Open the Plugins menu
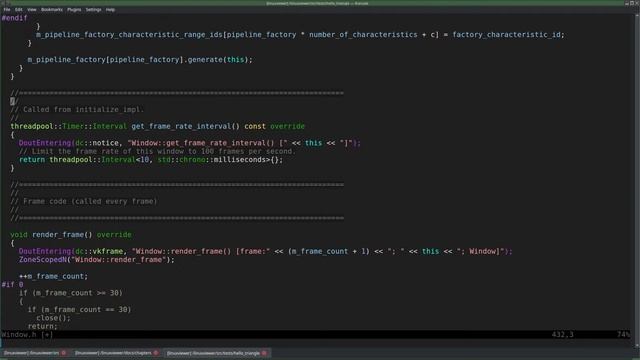This screenshot has width=640, height=360. pyautogui.click(x=74, y=9)
